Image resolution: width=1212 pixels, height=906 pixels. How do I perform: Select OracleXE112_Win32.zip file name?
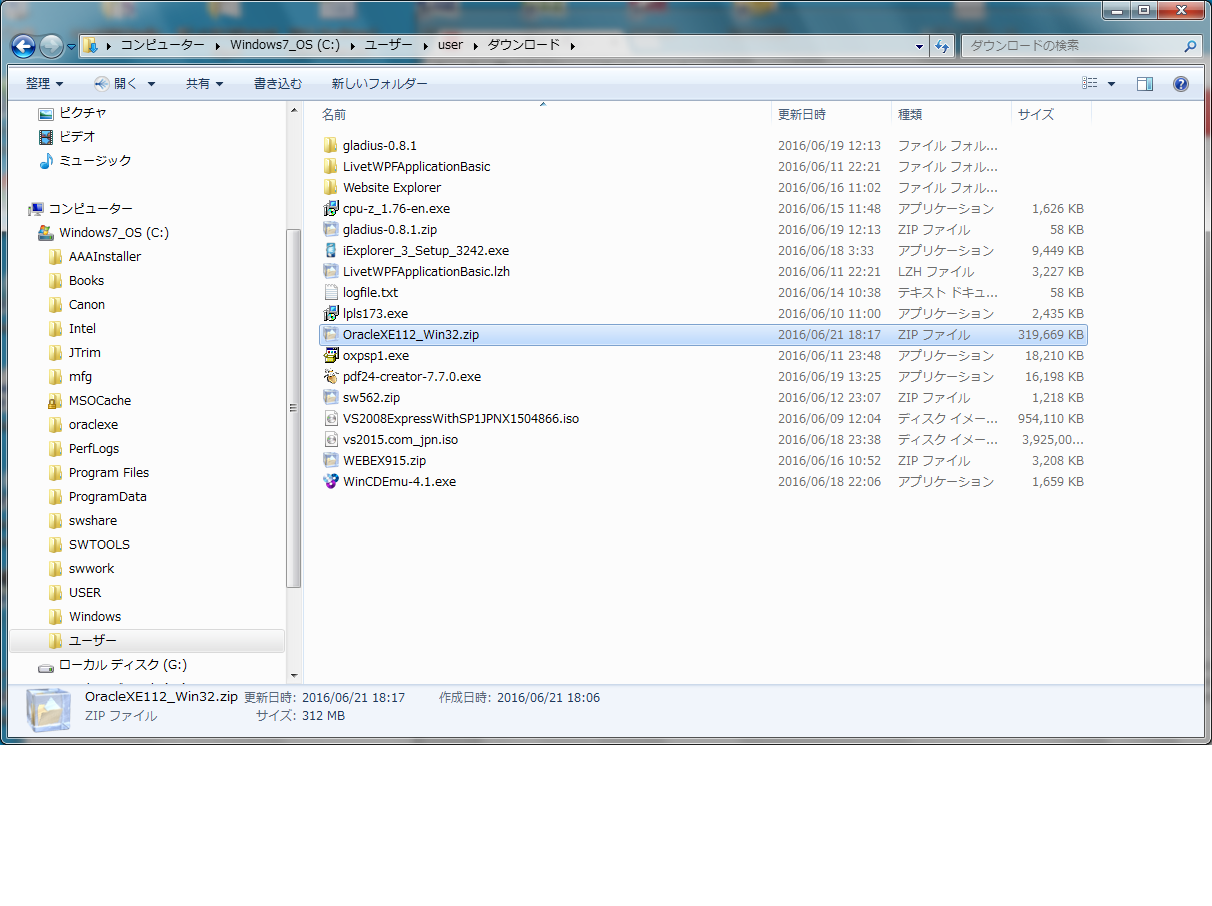(x=411, y=334)
